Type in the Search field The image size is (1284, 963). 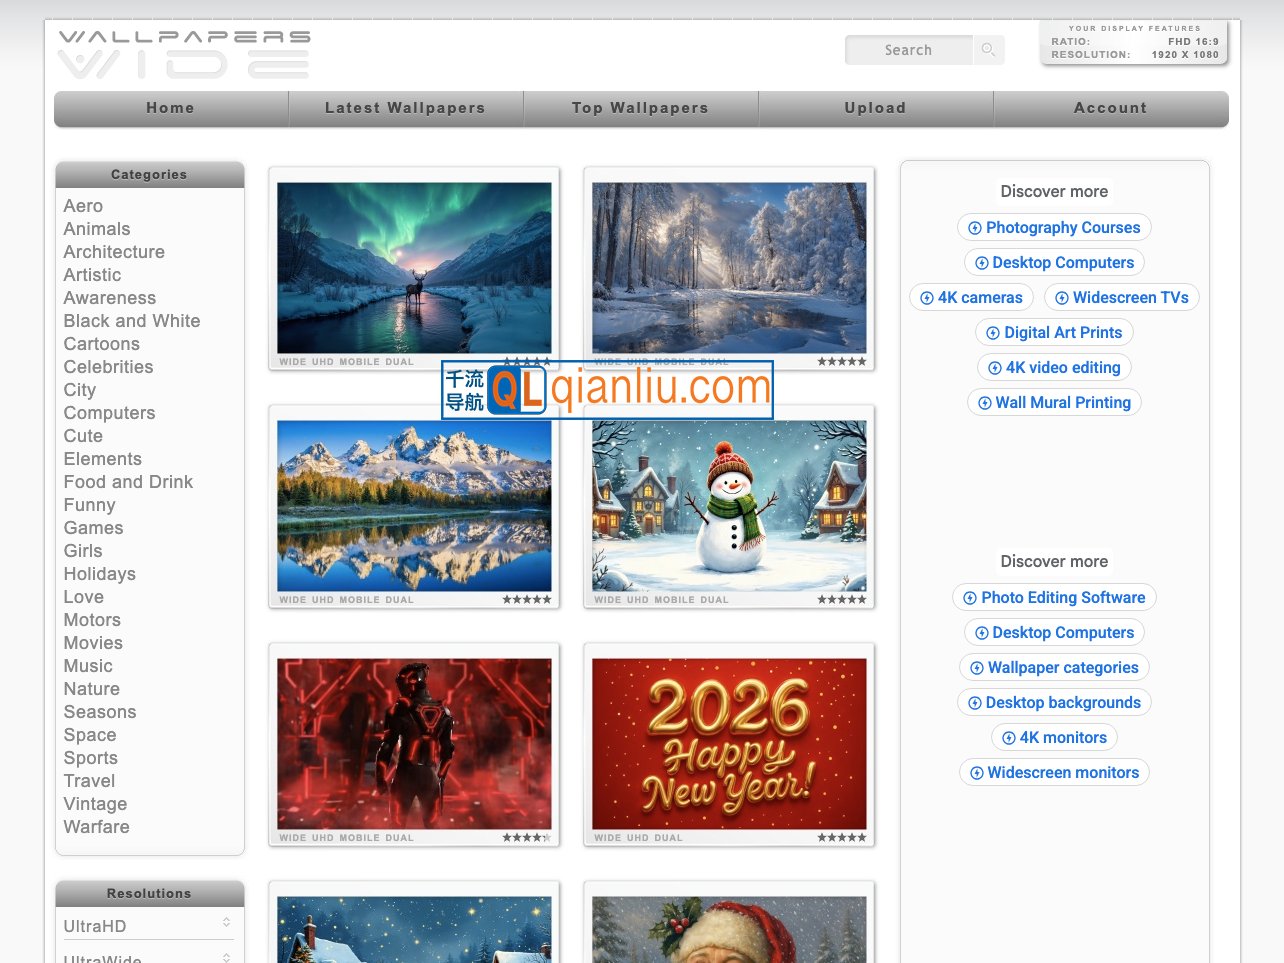908,50
